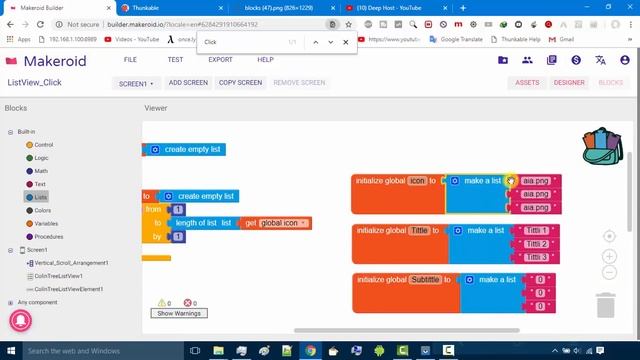
Task: Open the EXPORT menu
Action: click(x=220, y=60)
